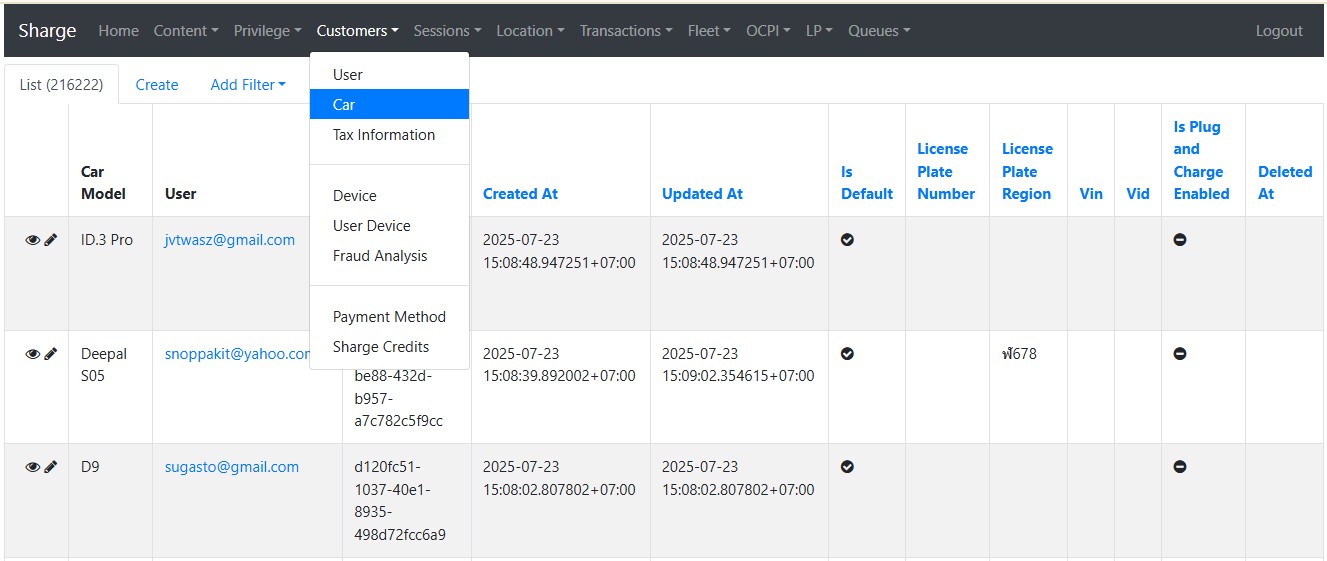Click Is Default check icon in D9 row

click(847, 467)
